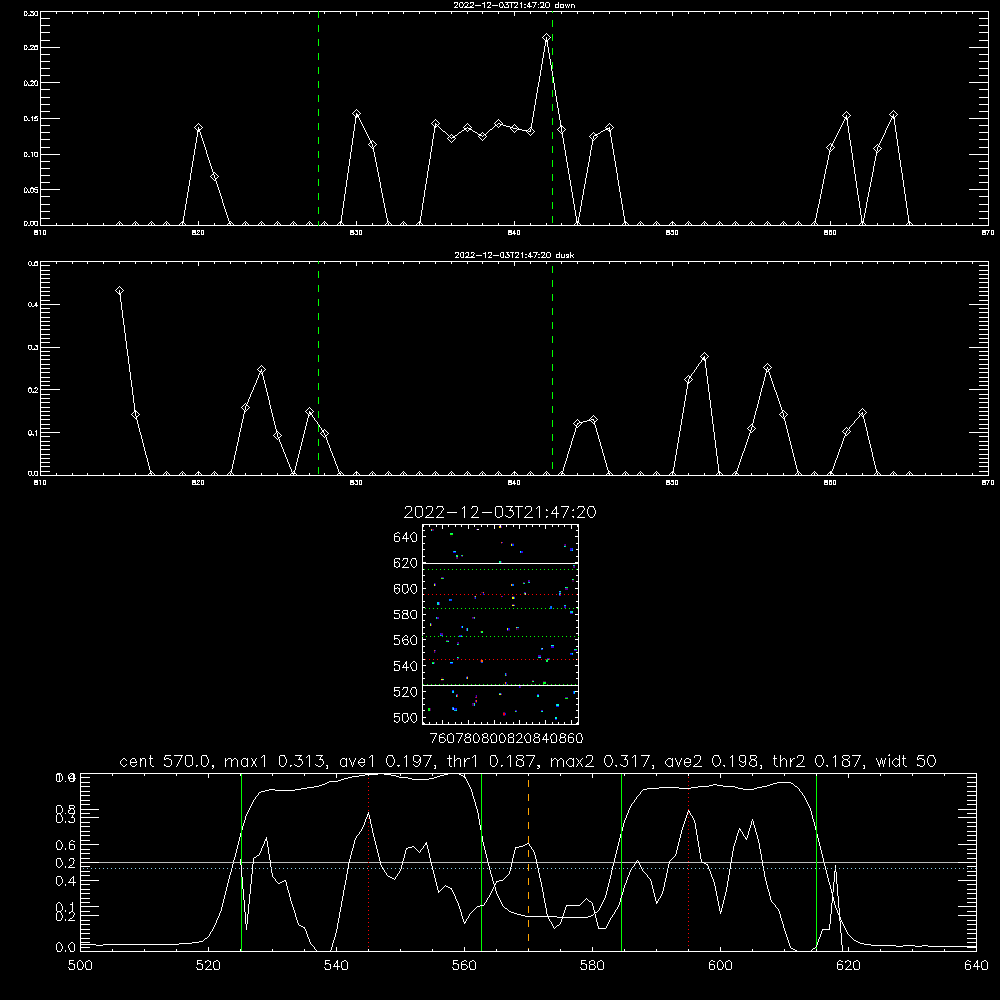
Task: Click the '520' x-axis label of bottom plot
Action: (x=208, y=966)
